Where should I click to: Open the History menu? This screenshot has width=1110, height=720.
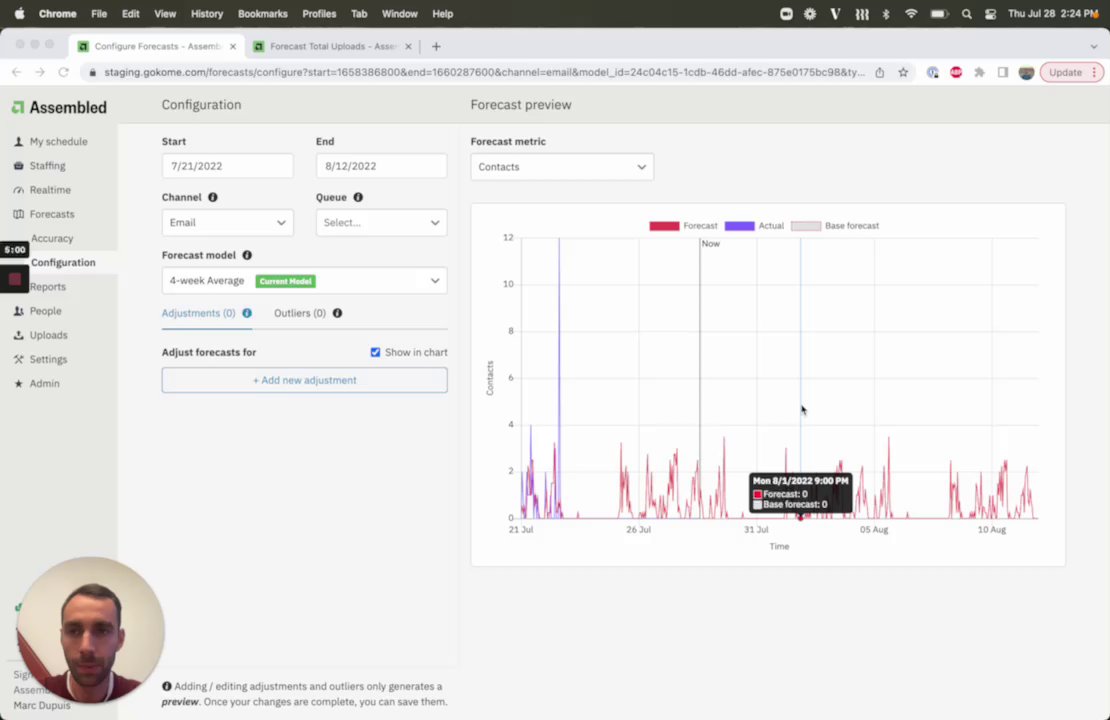tap(207, 14)
